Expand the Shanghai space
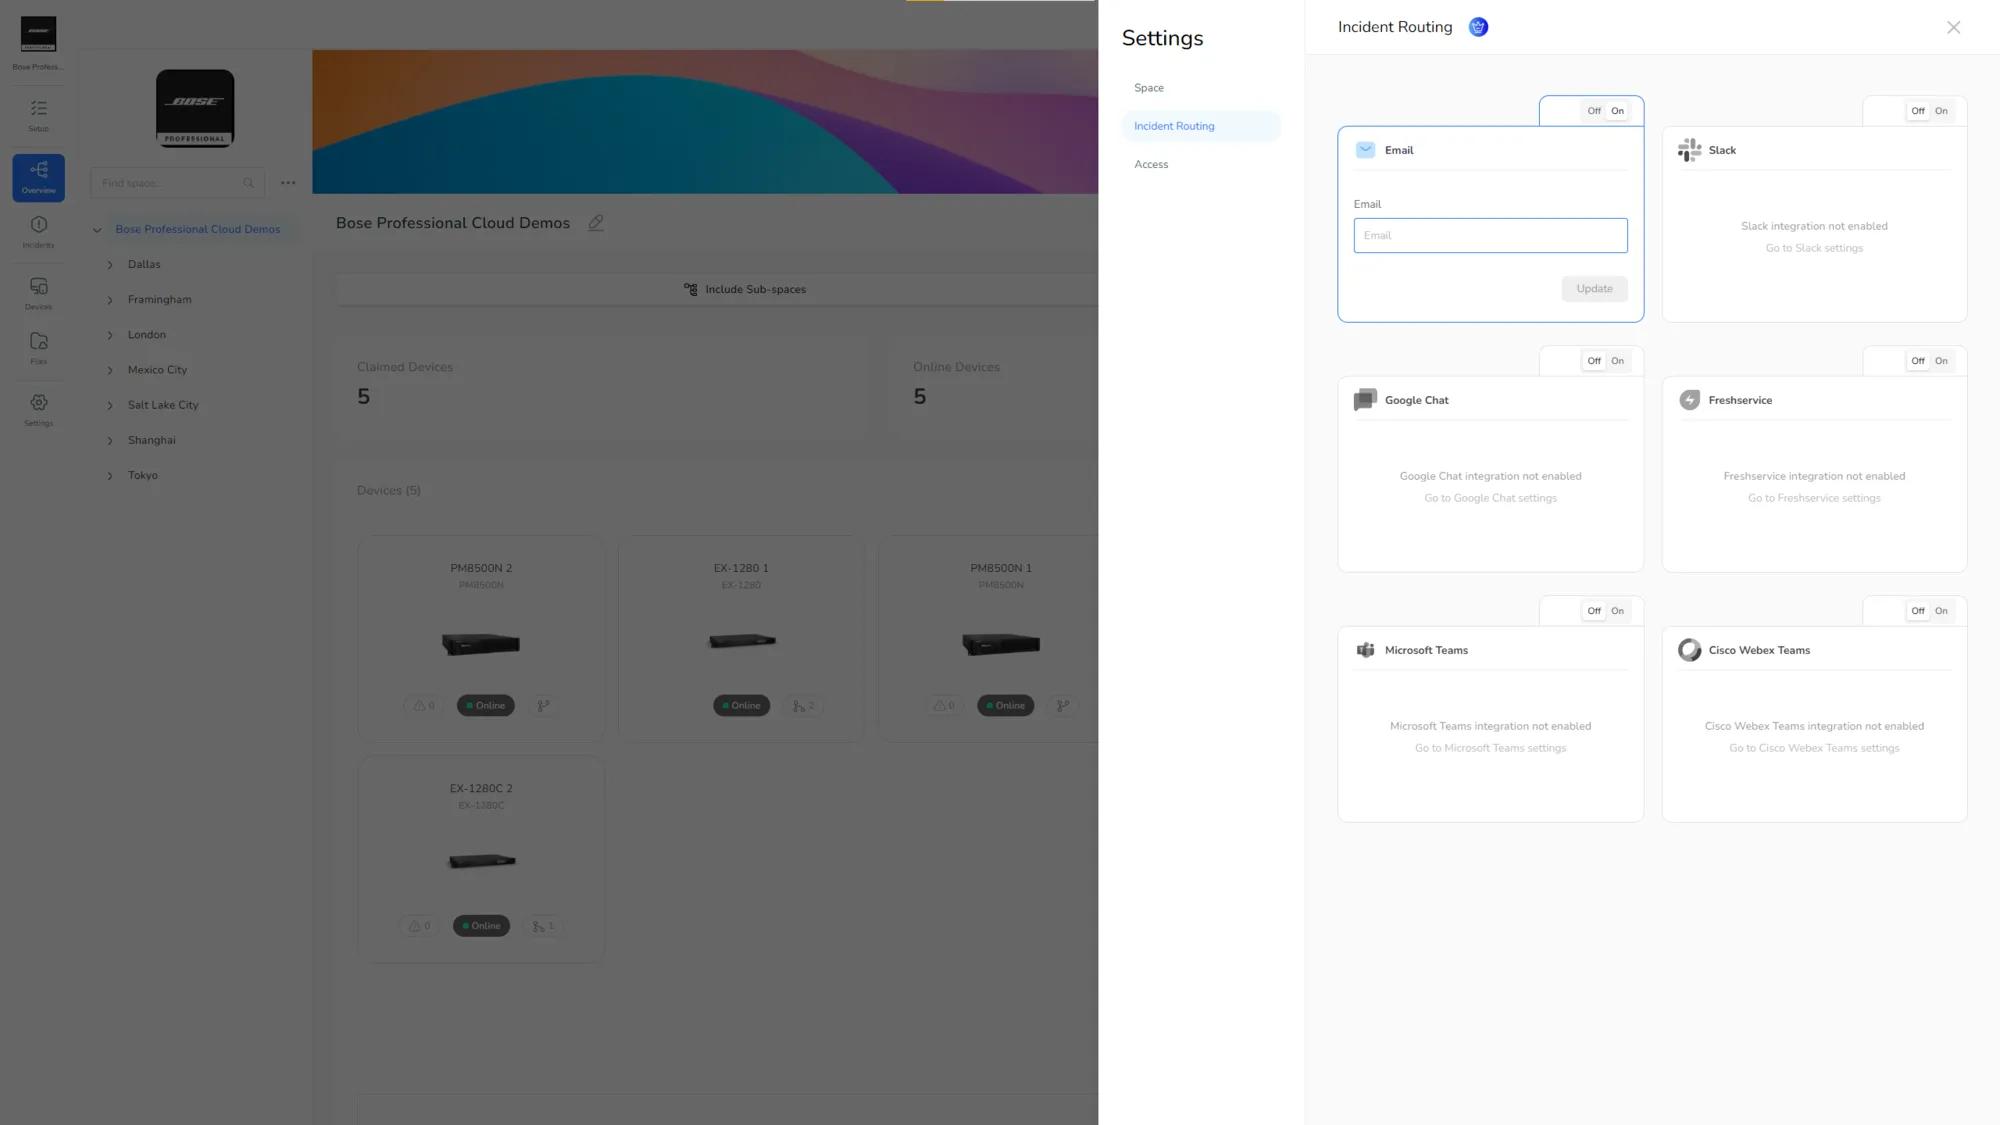The height and width of the screenshot is (1125, 2000). (x=110, y=440)
